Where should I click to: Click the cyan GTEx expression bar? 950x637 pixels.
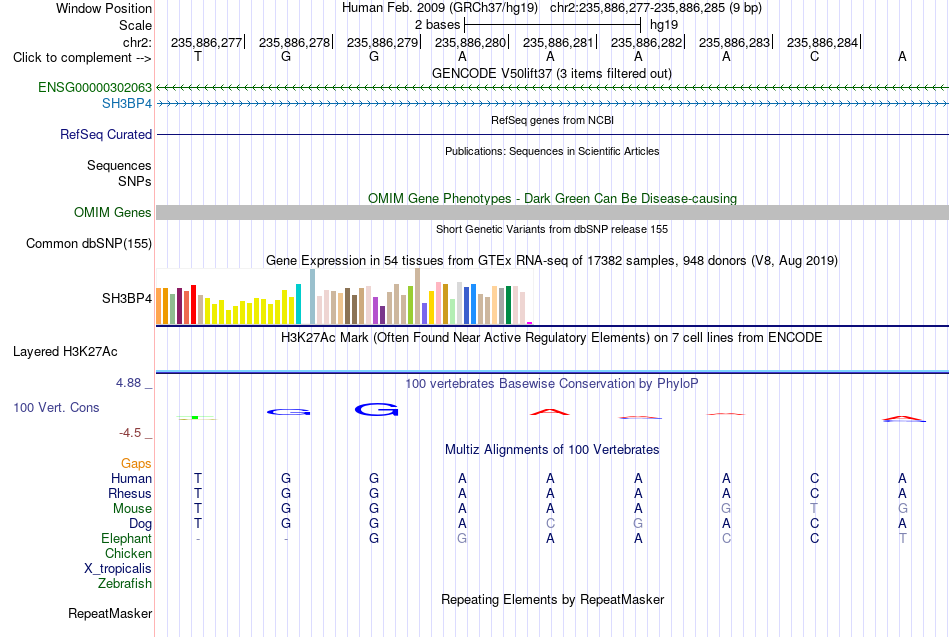[298, 304]
